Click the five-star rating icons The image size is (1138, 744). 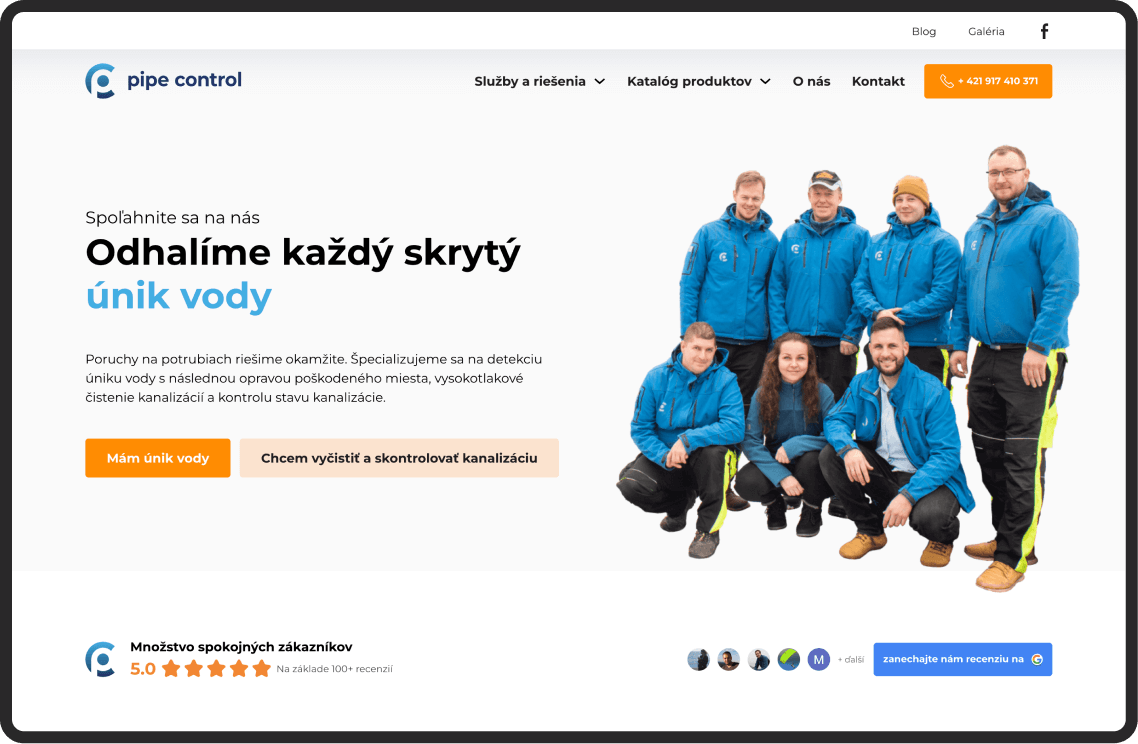point(216,669)
